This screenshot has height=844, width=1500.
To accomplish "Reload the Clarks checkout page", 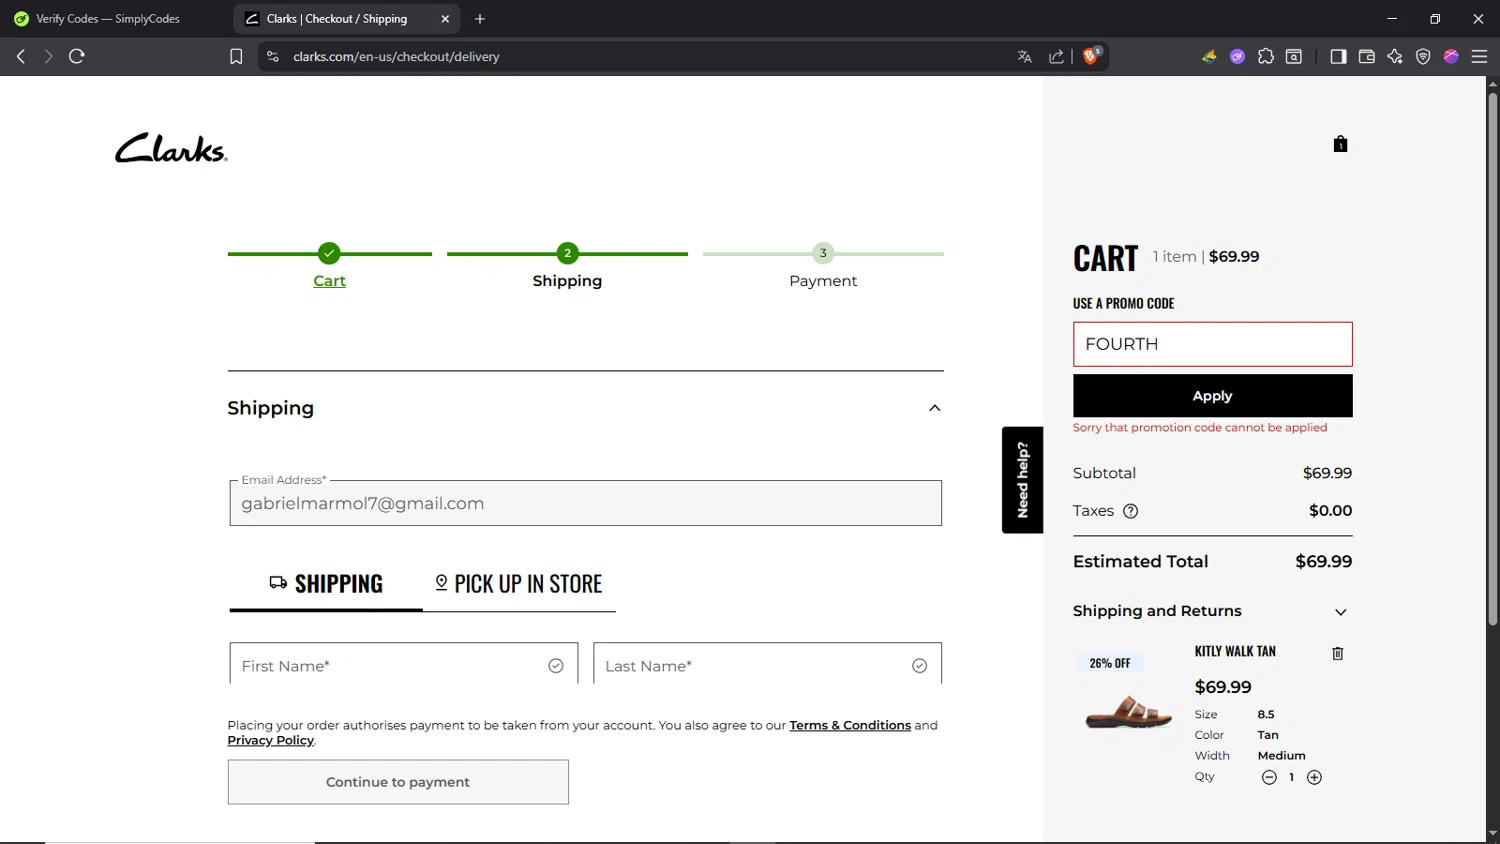I will click(x=77, y=56).
